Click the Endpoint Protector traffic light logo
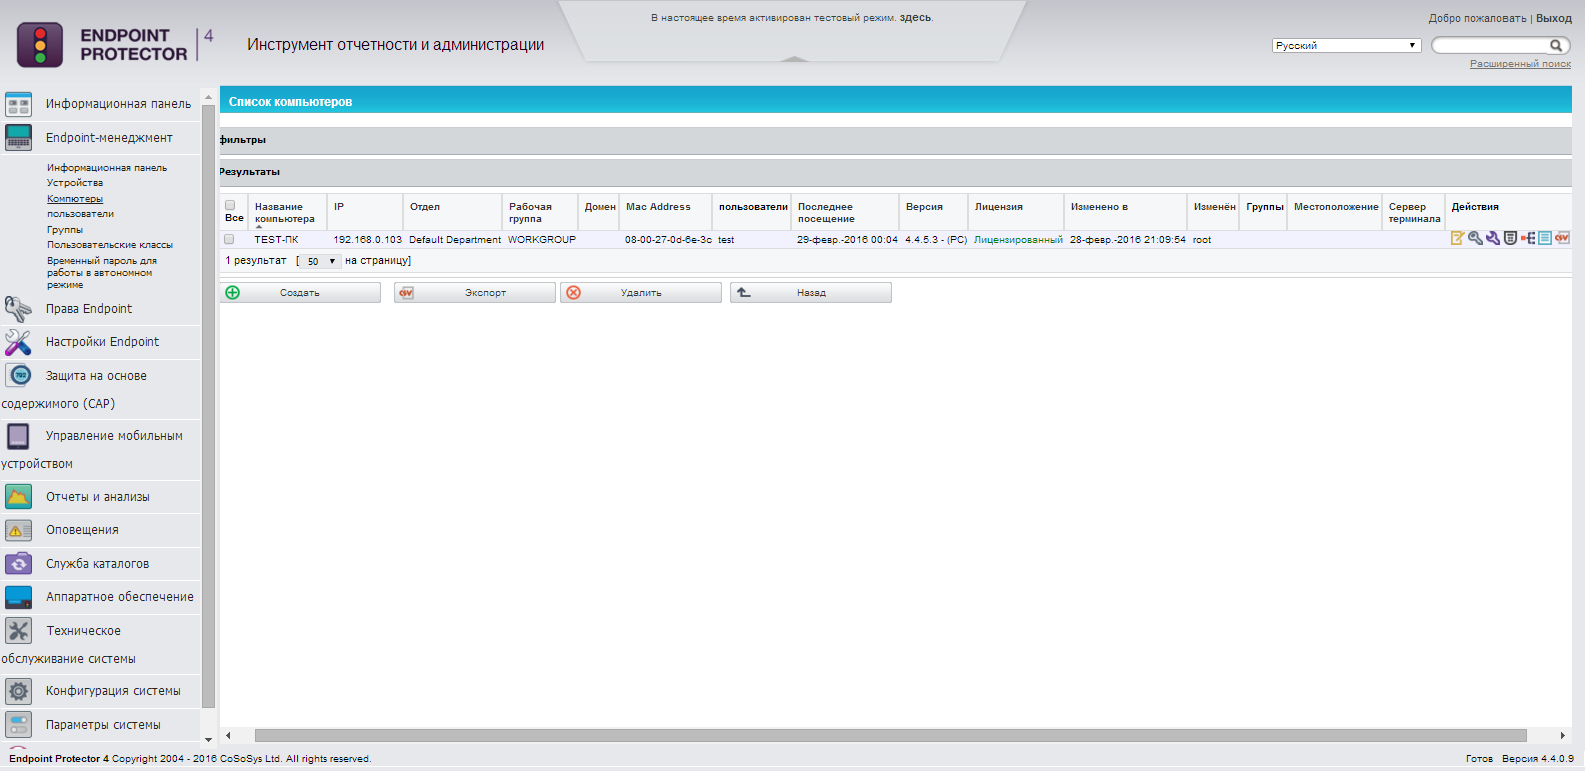Screen dimensions: 1585x771 pyautogui.click(x=40, y=45)
